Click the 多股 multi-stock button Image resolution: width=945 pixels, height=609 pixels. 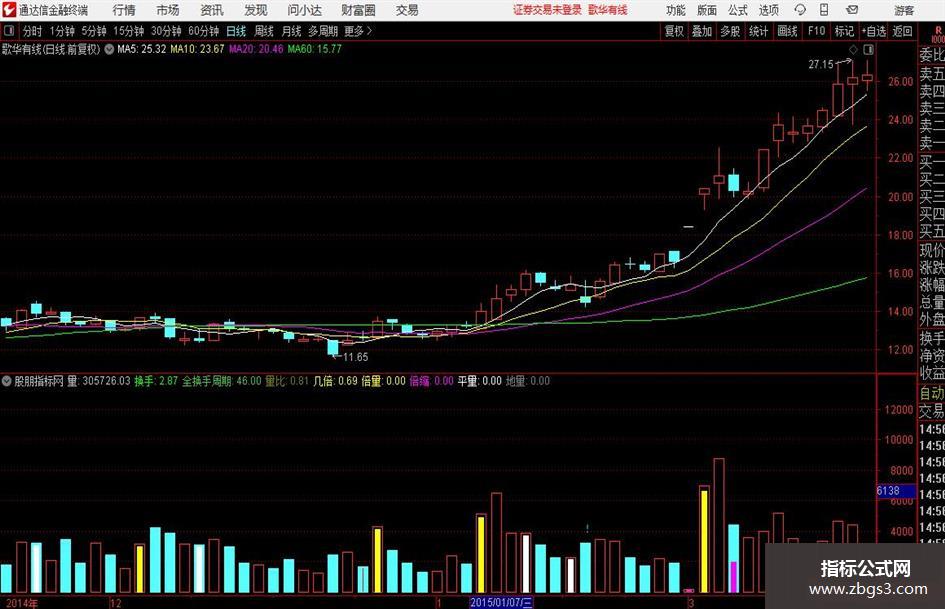[730, 31]
